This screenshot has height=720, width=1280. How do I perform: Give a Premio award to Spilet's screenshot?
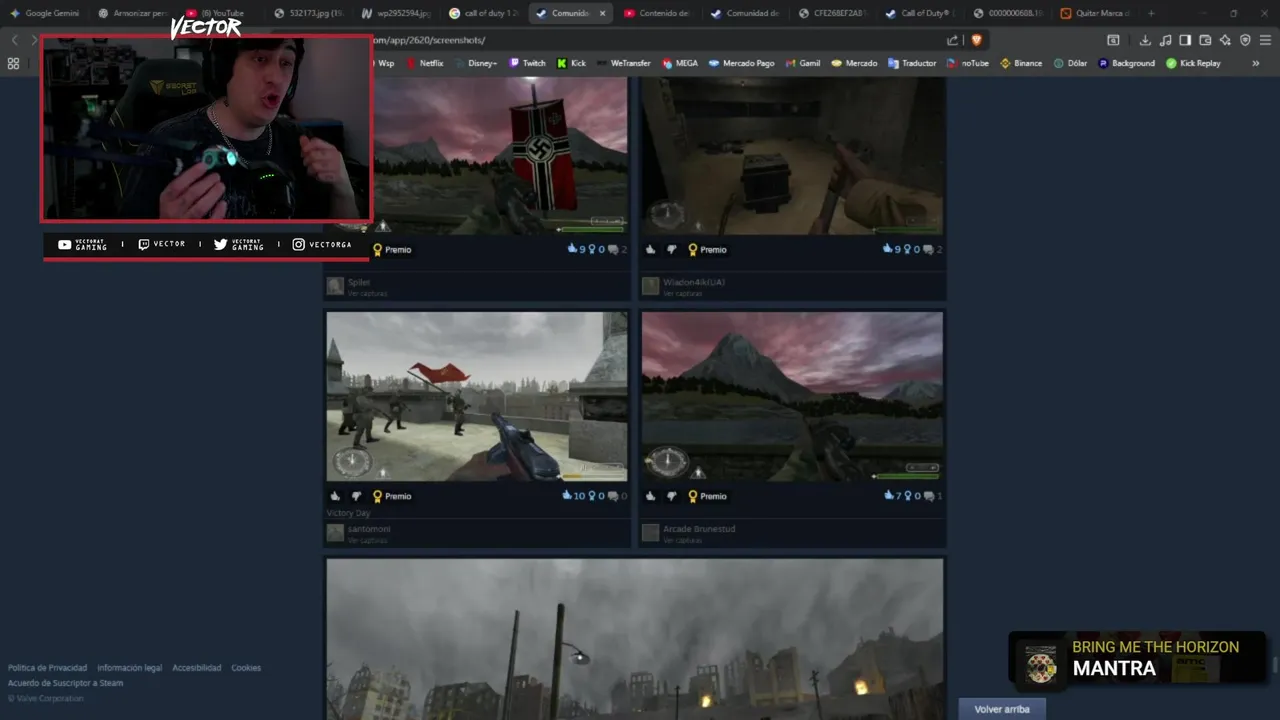pyautogui.click(x=392, y=249)
